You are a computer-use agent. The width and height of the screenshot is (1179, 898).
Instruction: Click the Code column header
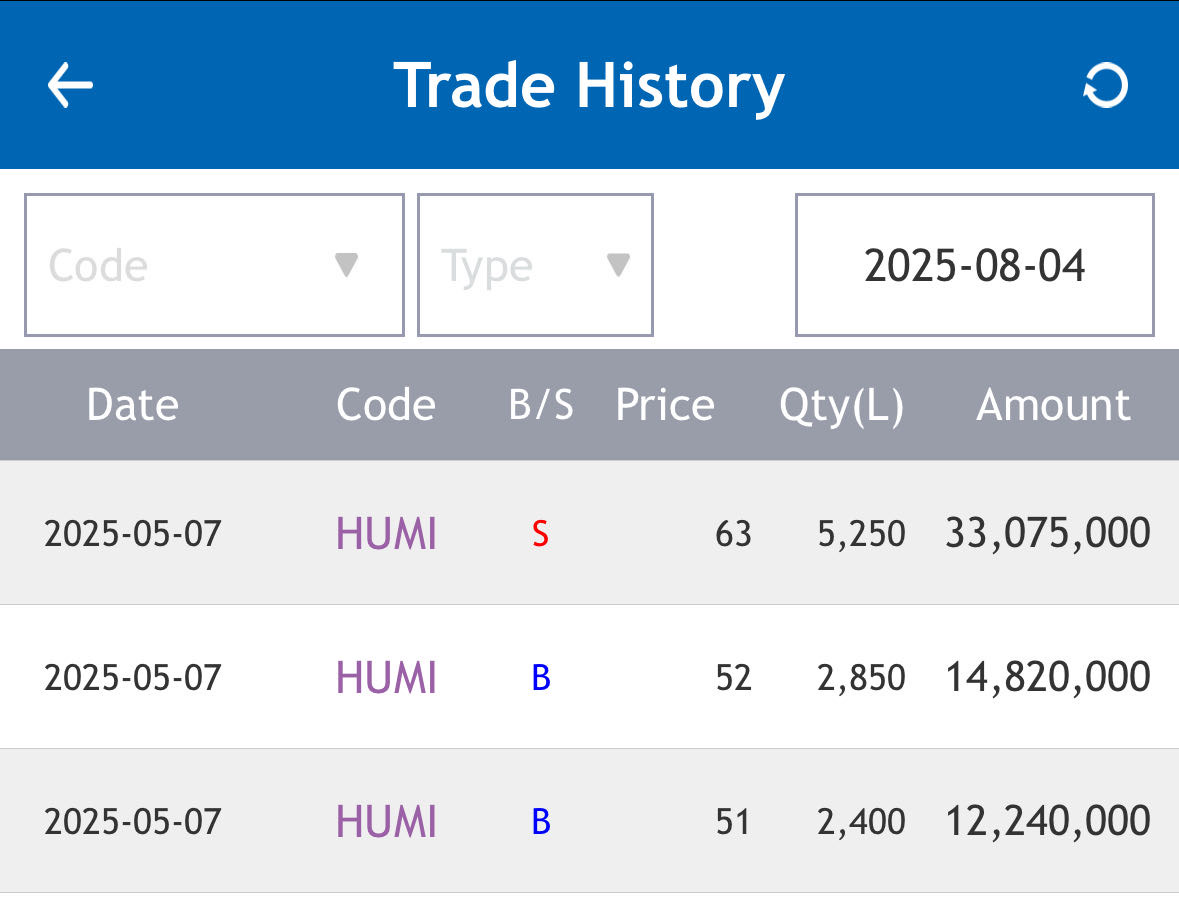coord(386,405)
